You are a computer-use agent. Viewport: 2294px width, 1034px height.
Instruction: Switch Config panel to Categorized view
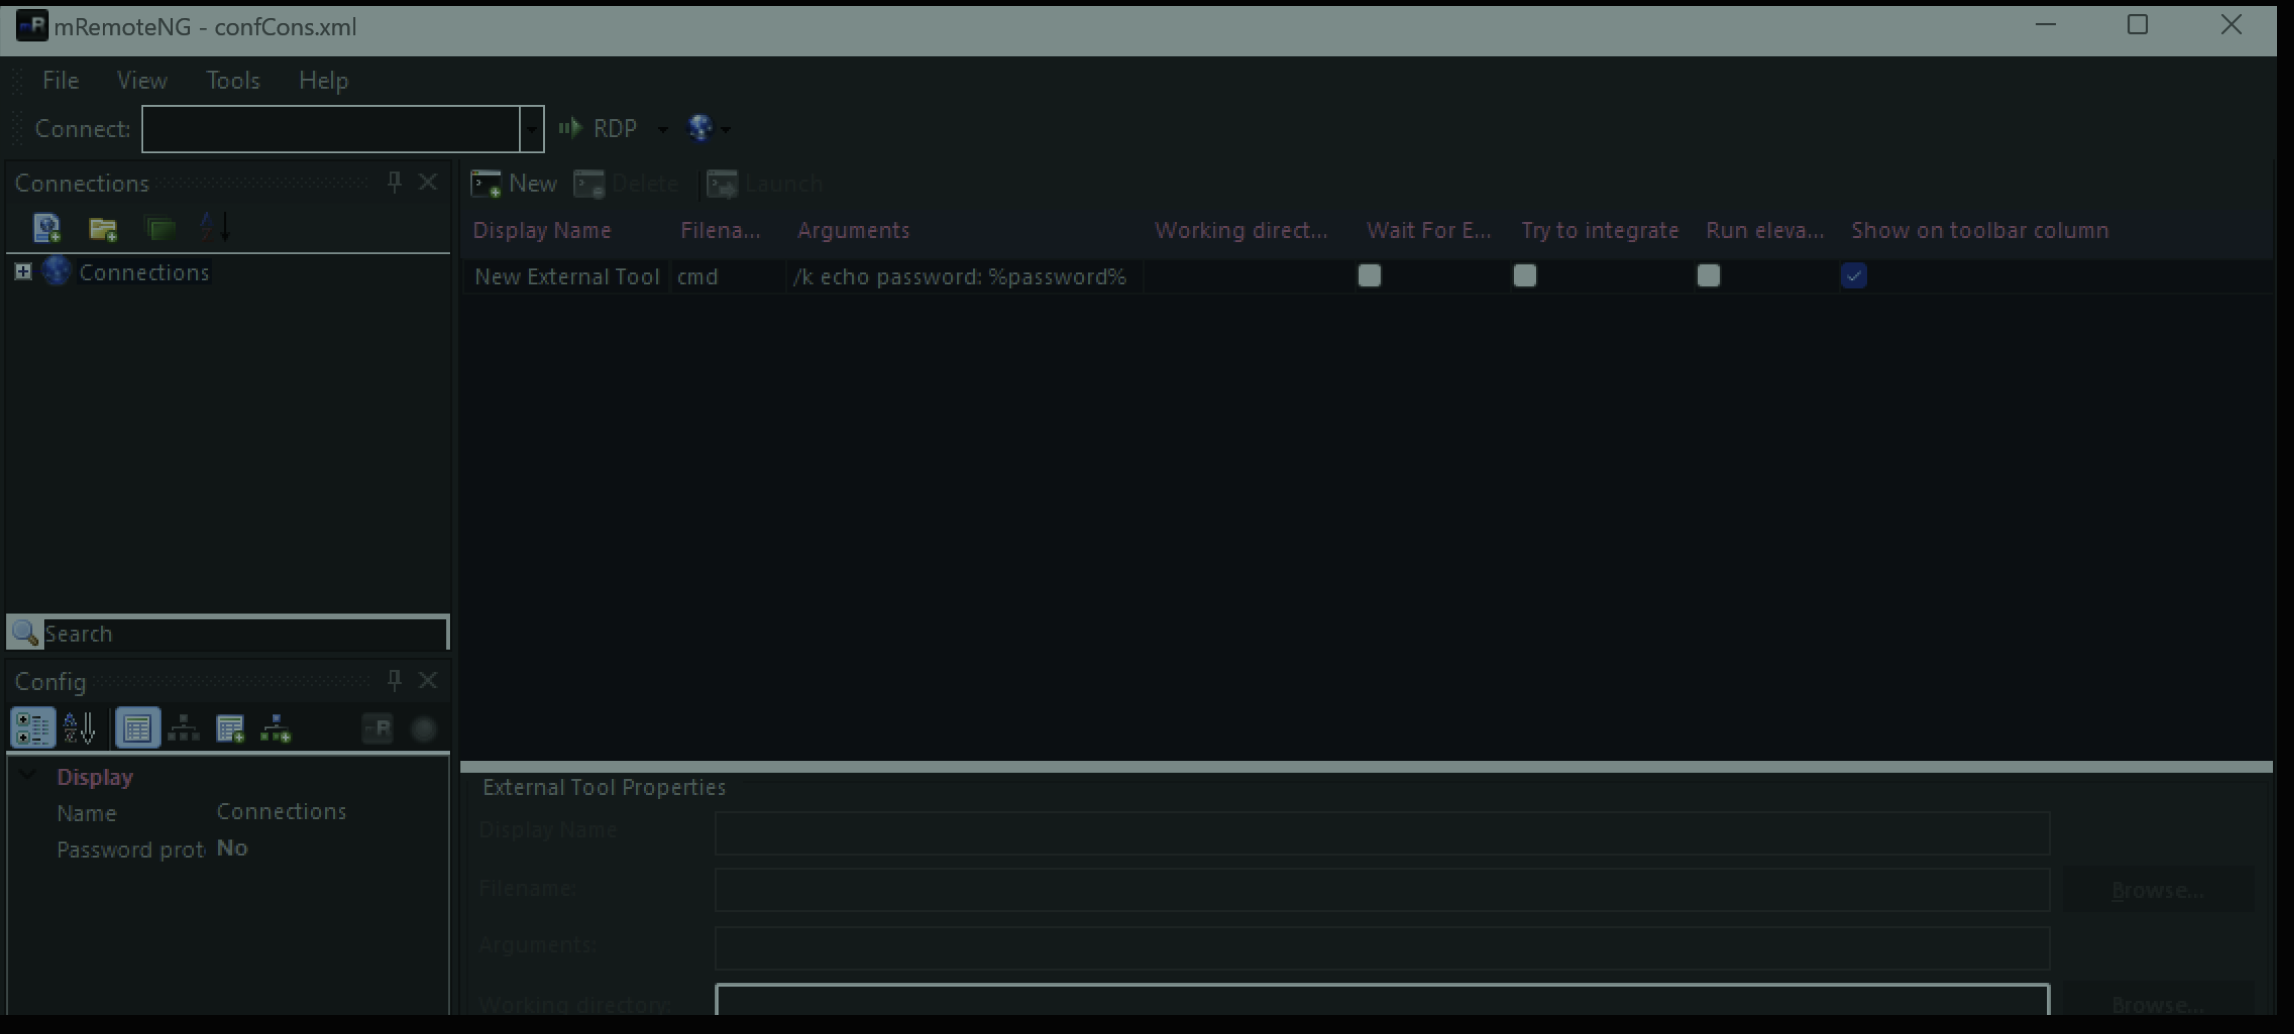[32, 728]
